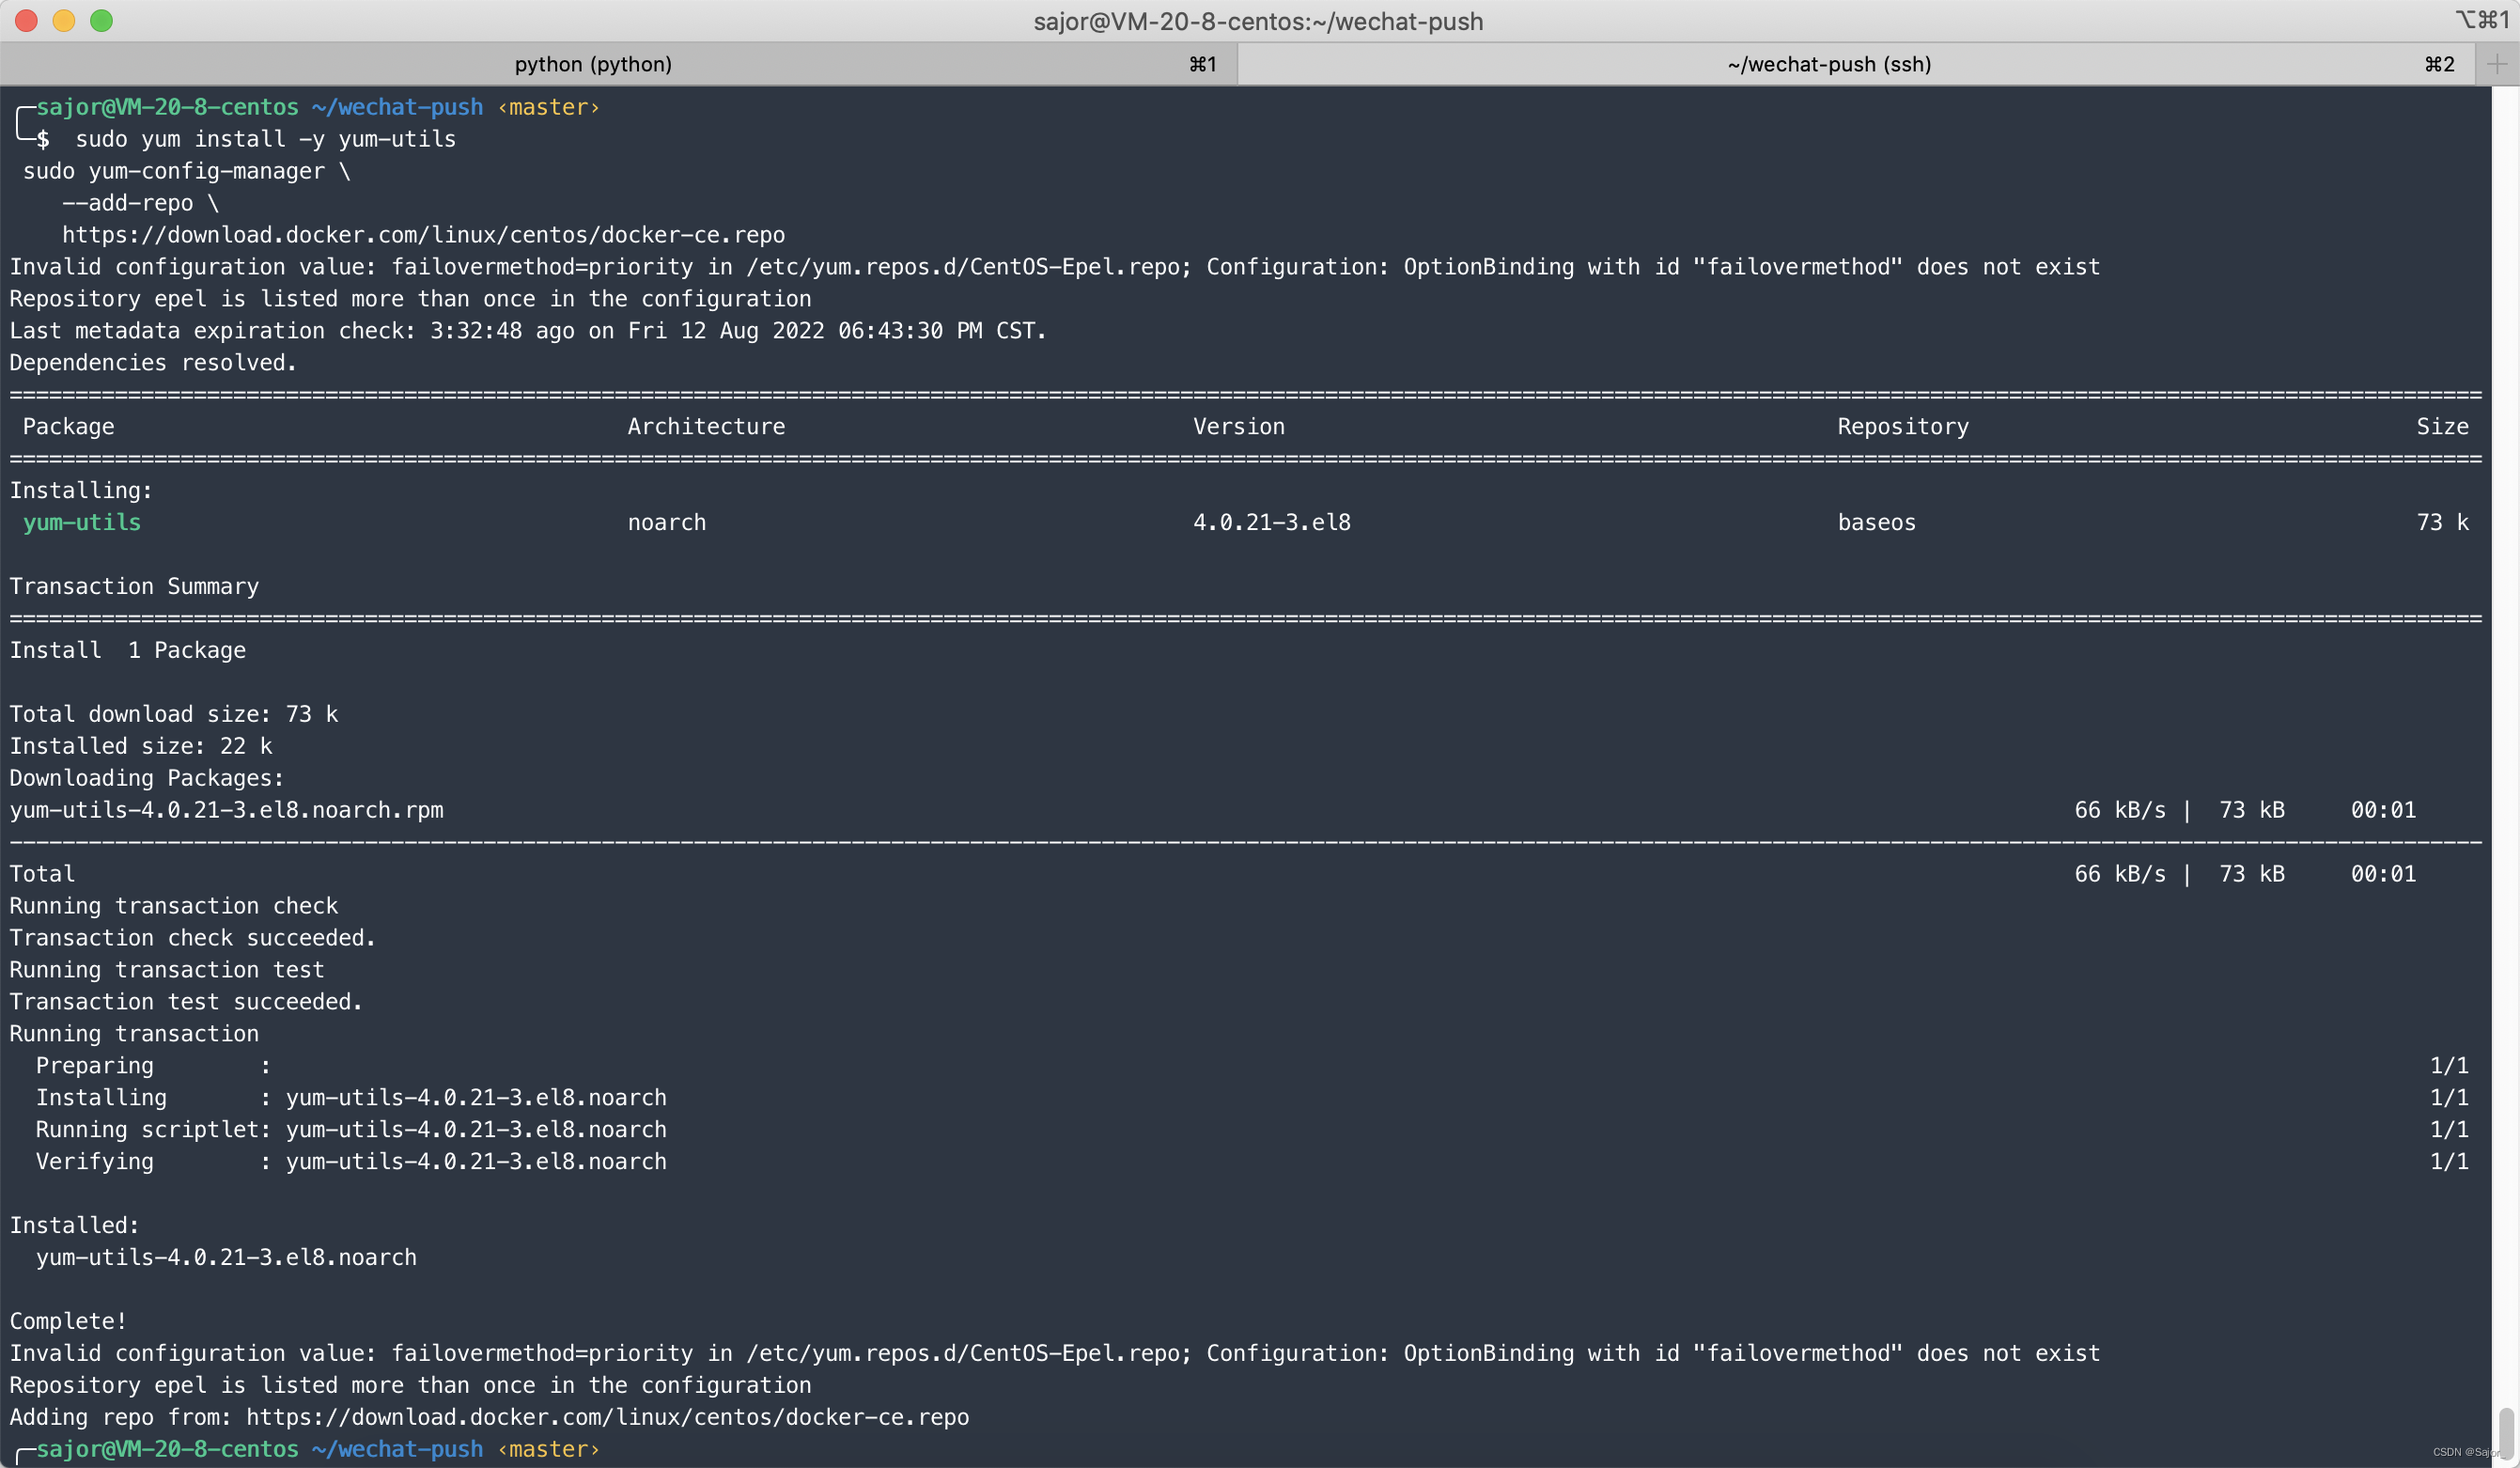Open a new terminal tab with plus
This screenshot has height=1468, width=2520.
(x=2496, y=64)
